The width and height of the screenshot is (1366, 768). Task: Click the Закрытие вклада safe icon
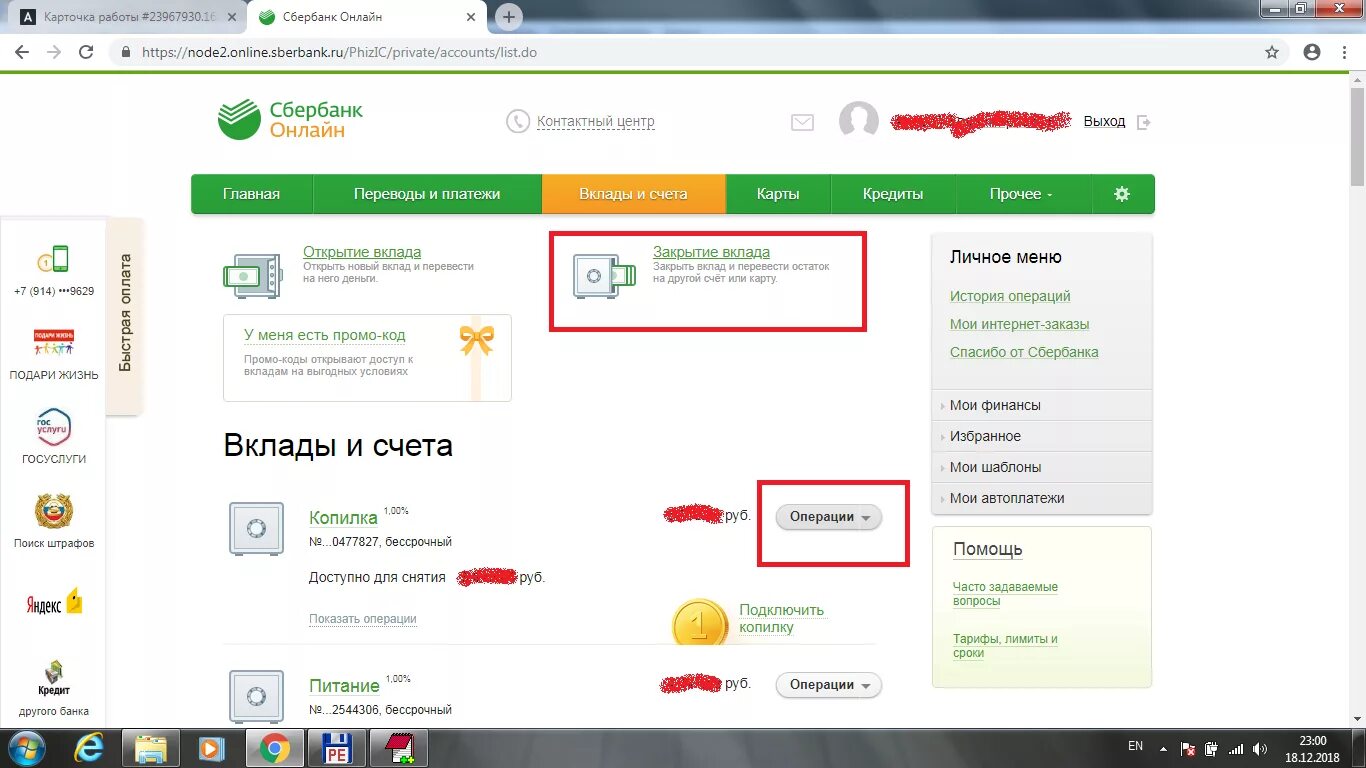(x=603, y=274)
